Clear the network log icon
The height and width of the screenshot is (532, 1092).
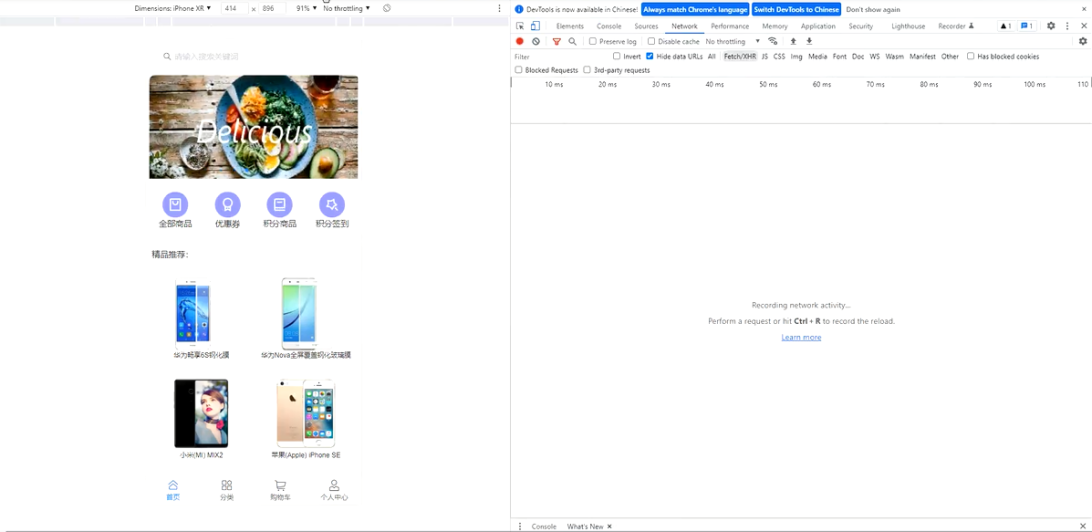tap(536, 41)
